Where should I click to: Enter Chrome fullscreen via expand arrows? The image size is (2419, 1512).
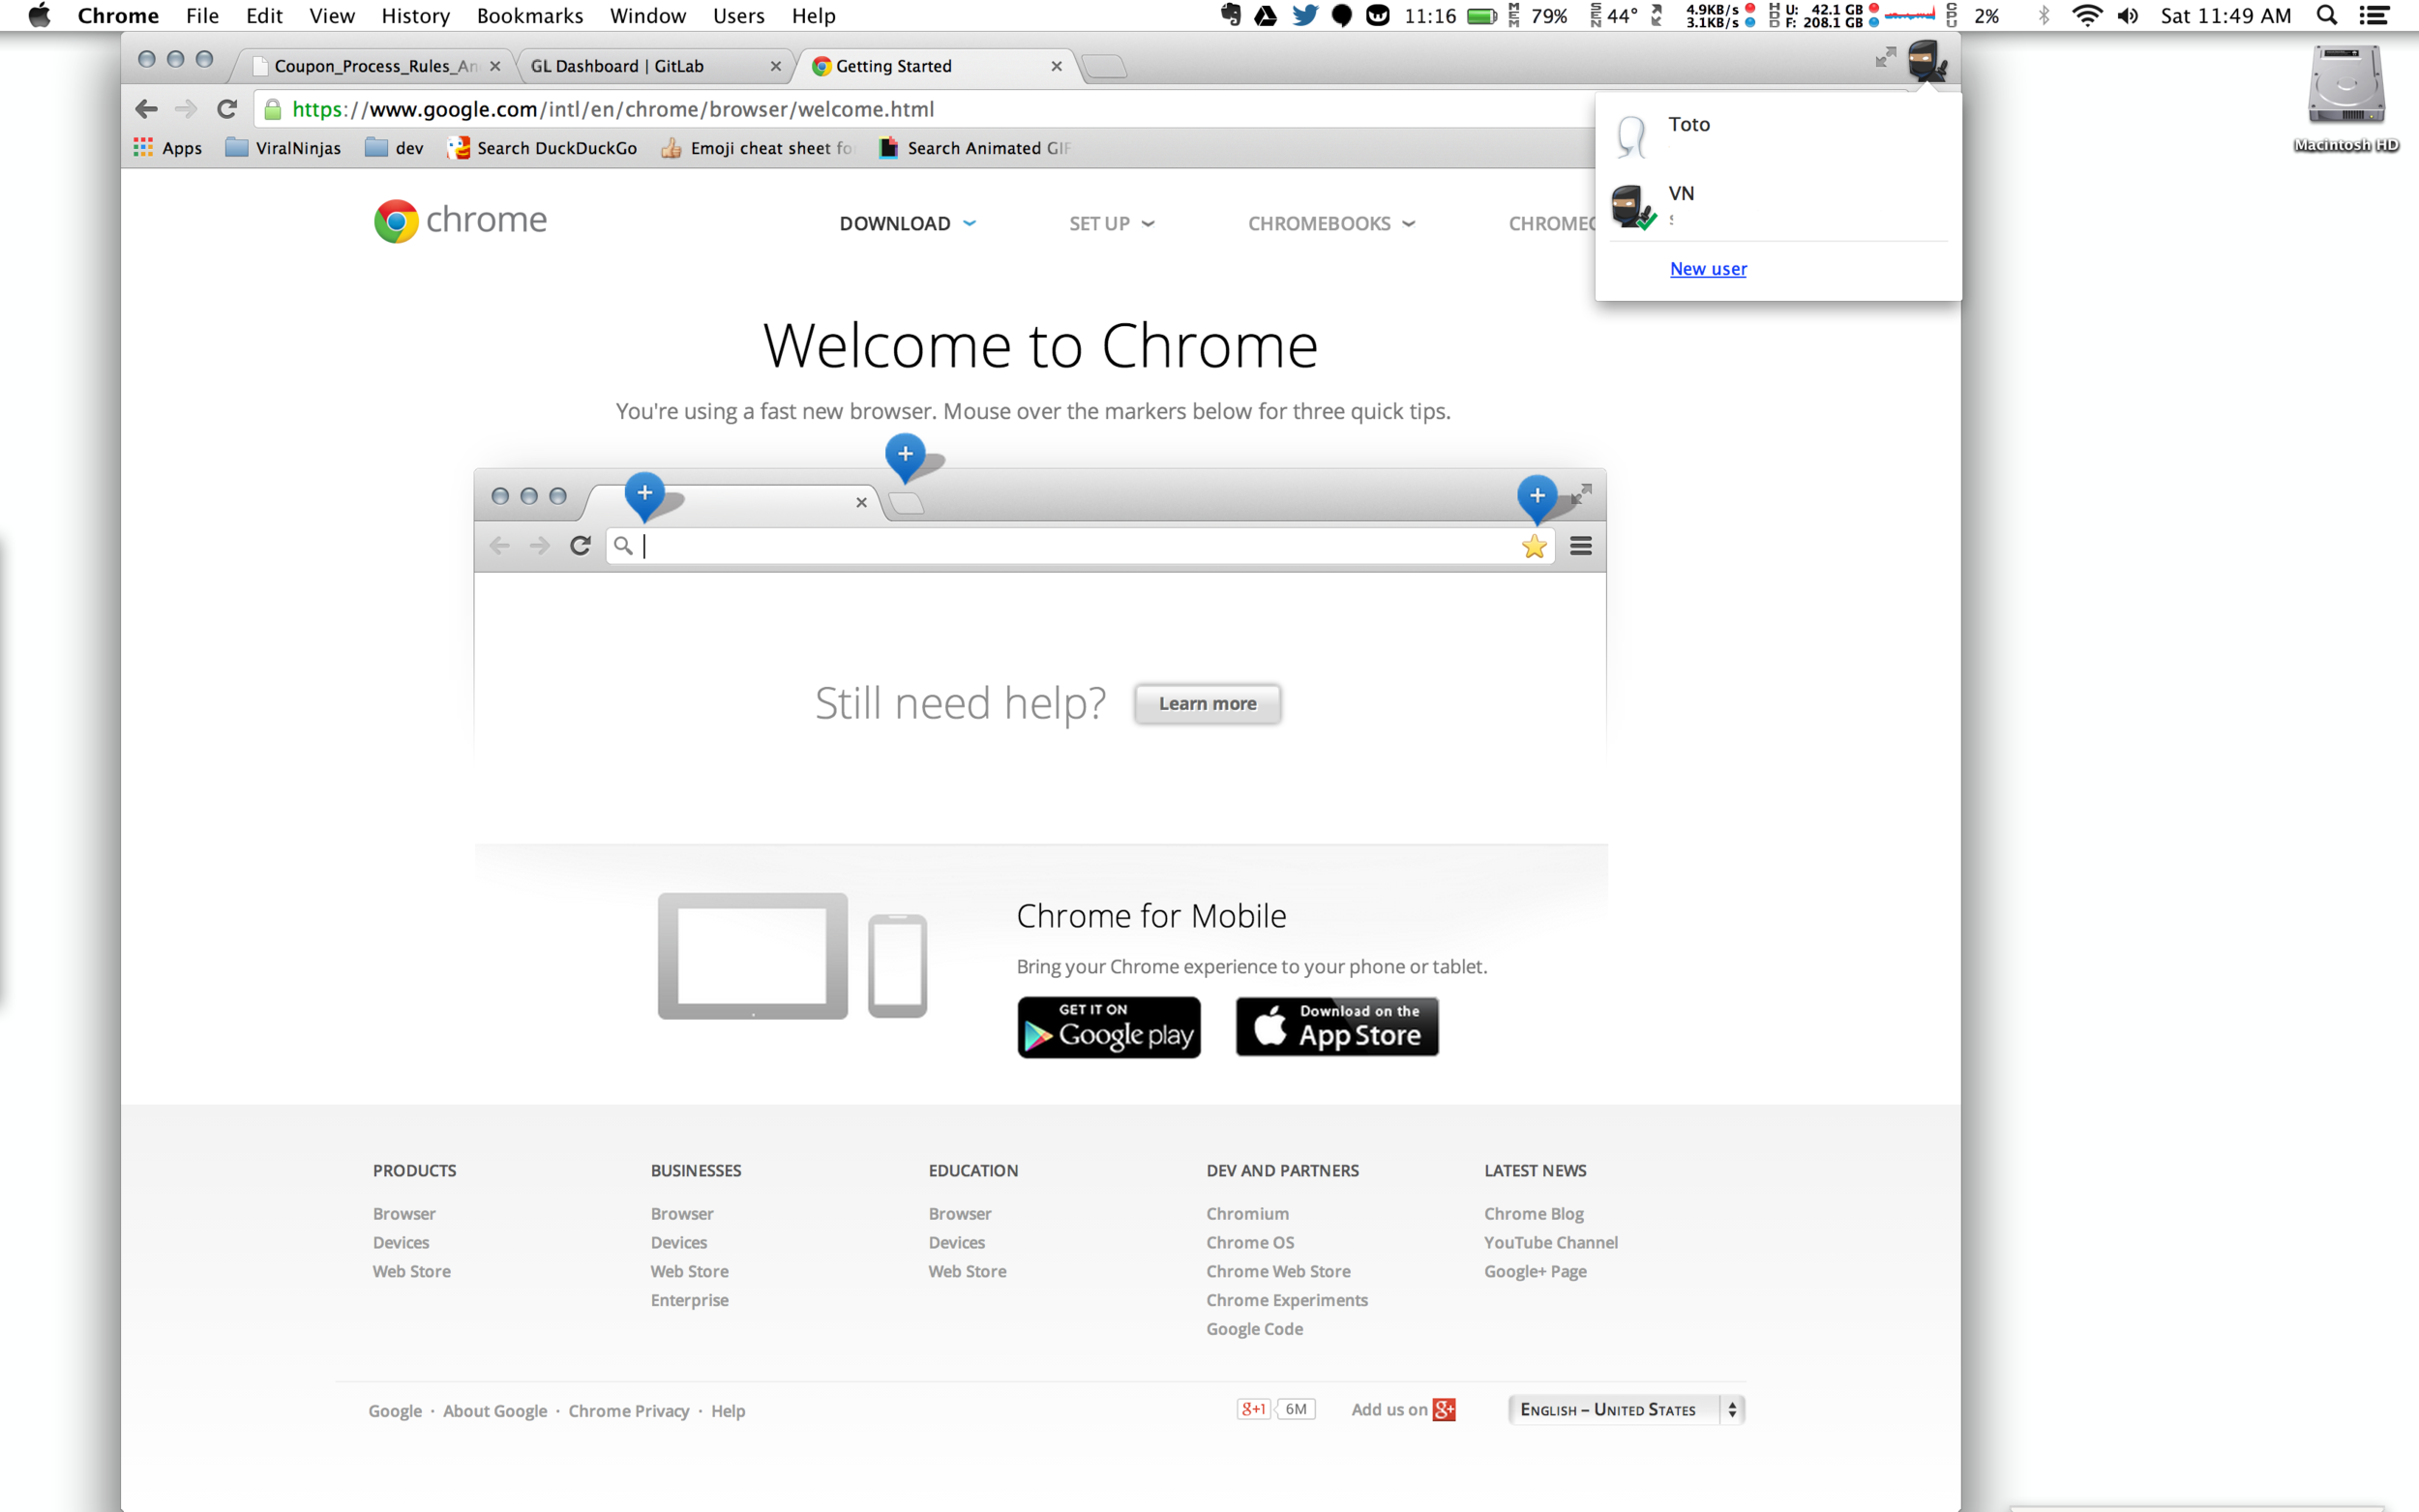(x=1885, y=57)
